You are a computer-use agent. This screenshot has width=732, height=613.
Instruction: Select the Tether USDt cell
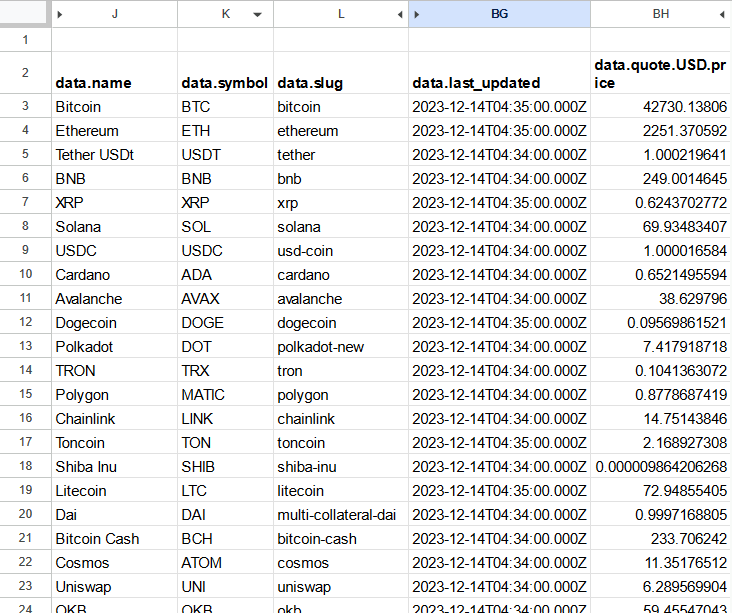click(x=114, y=155)
